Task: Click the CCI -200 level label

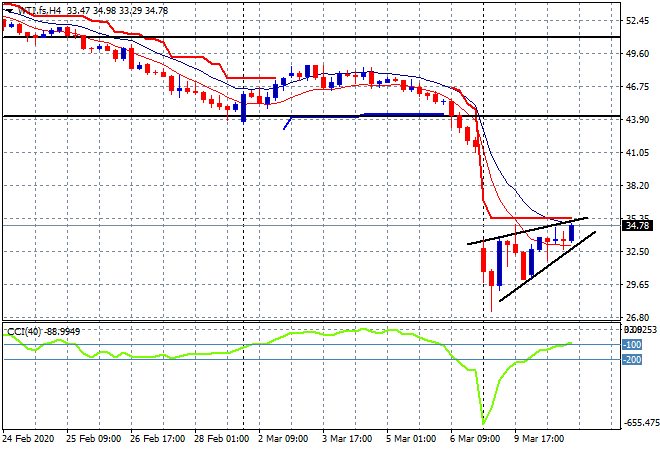Action: pos(632,359)
